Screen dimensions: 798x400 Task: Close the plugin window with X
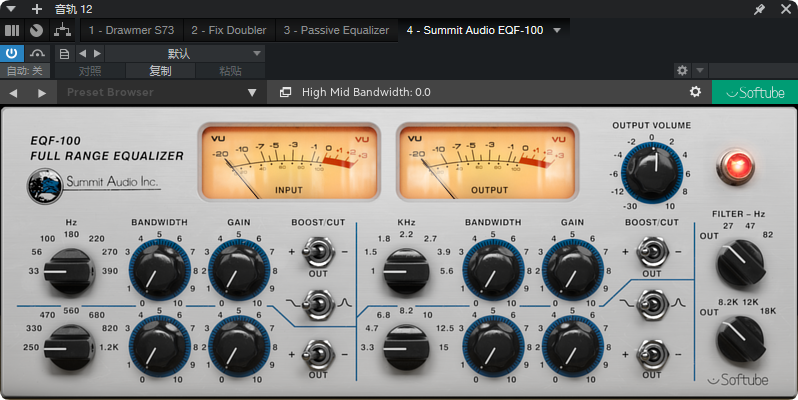pyautogui.click(x=785, y=9)
